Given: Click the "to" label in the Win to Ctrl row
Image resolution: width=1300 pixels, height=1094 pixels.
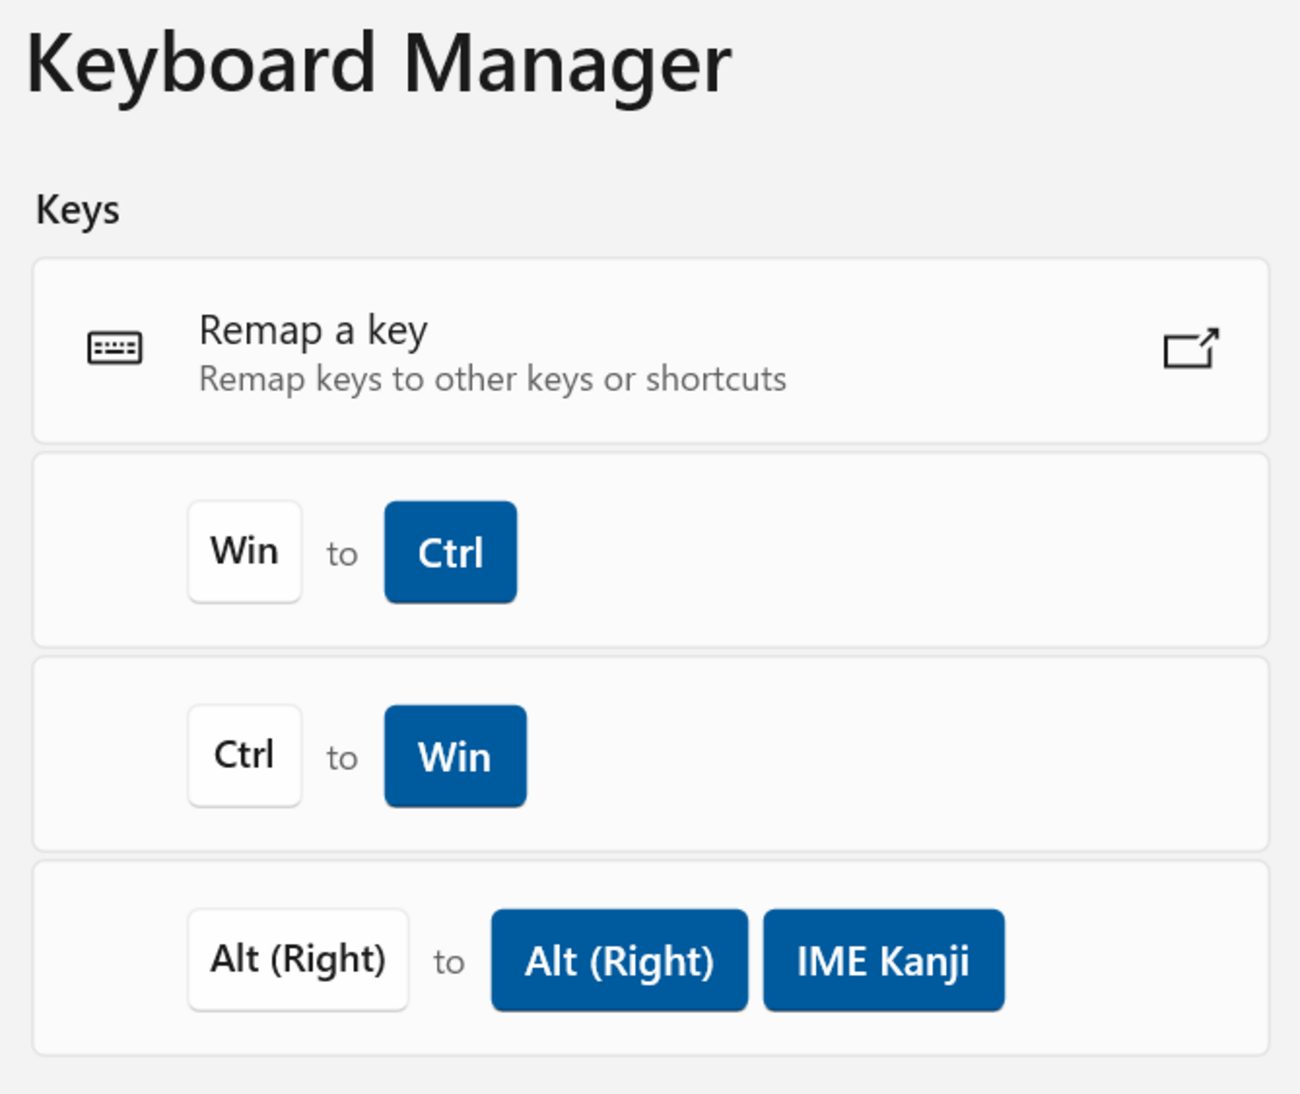Looking at the screenshot, I should (342, 554).
